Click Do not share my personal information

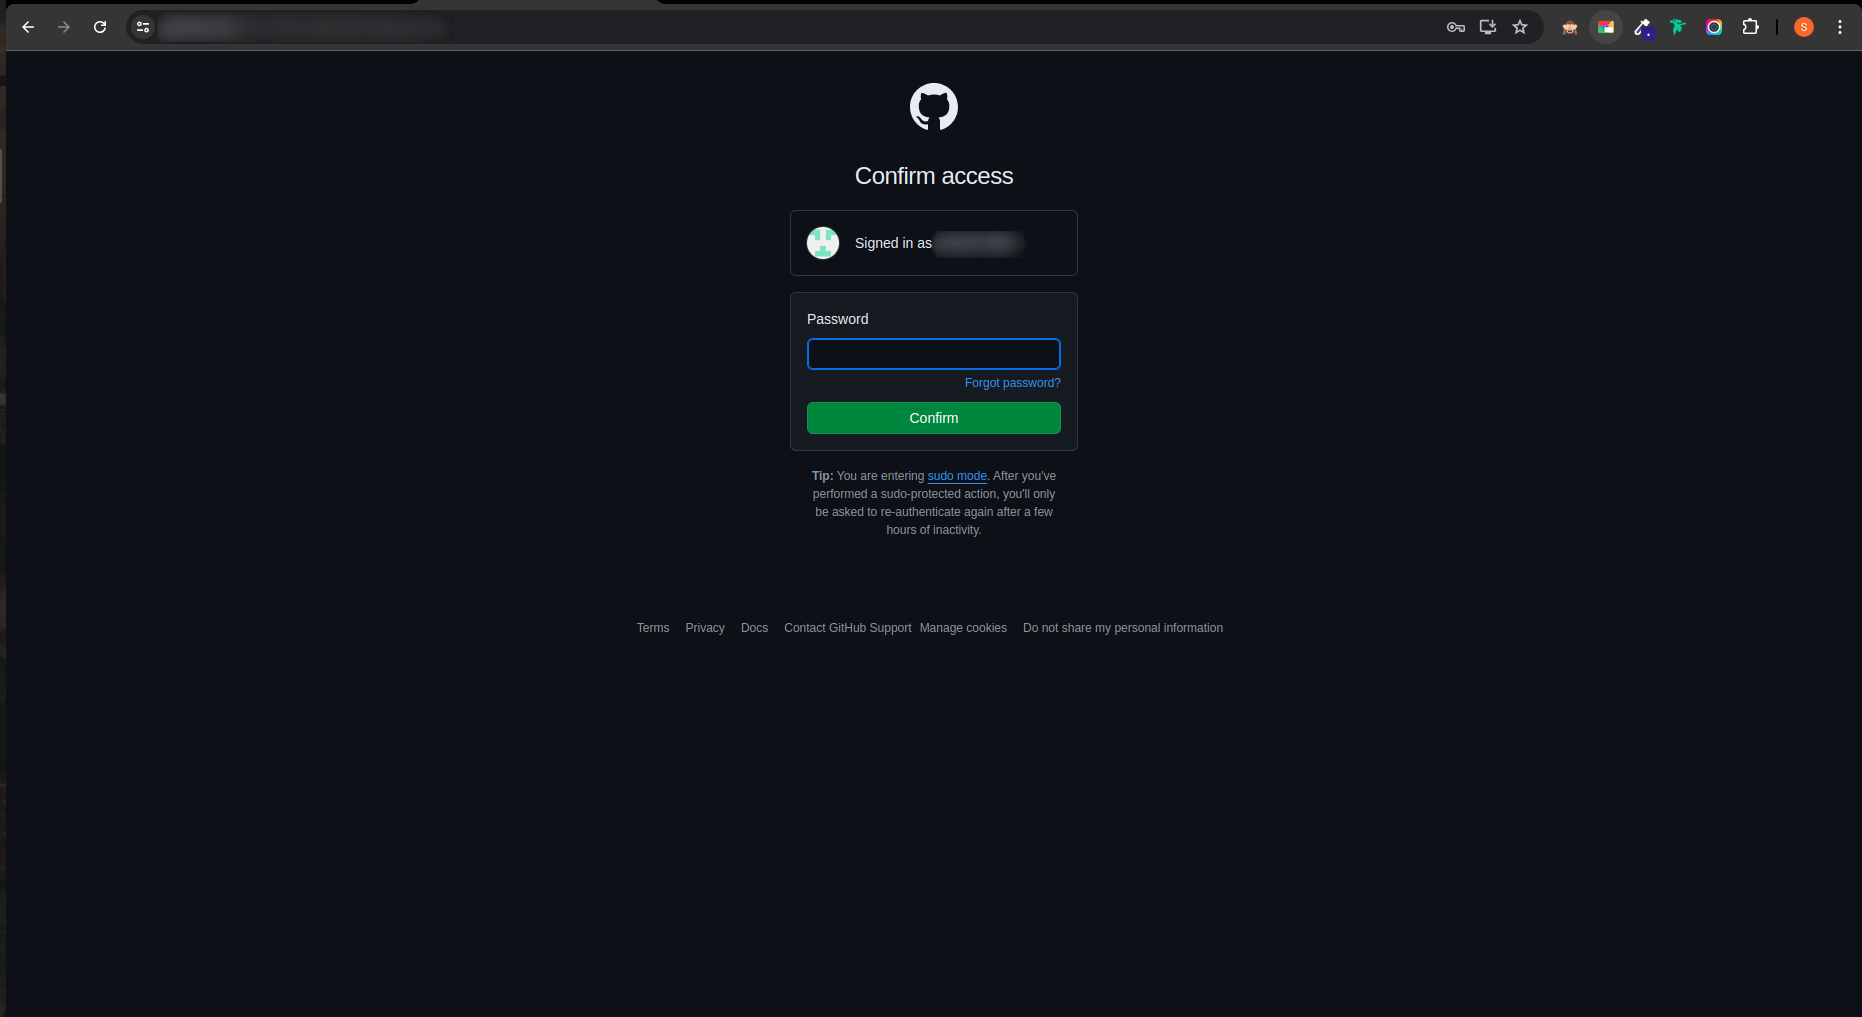[1123, 628]
